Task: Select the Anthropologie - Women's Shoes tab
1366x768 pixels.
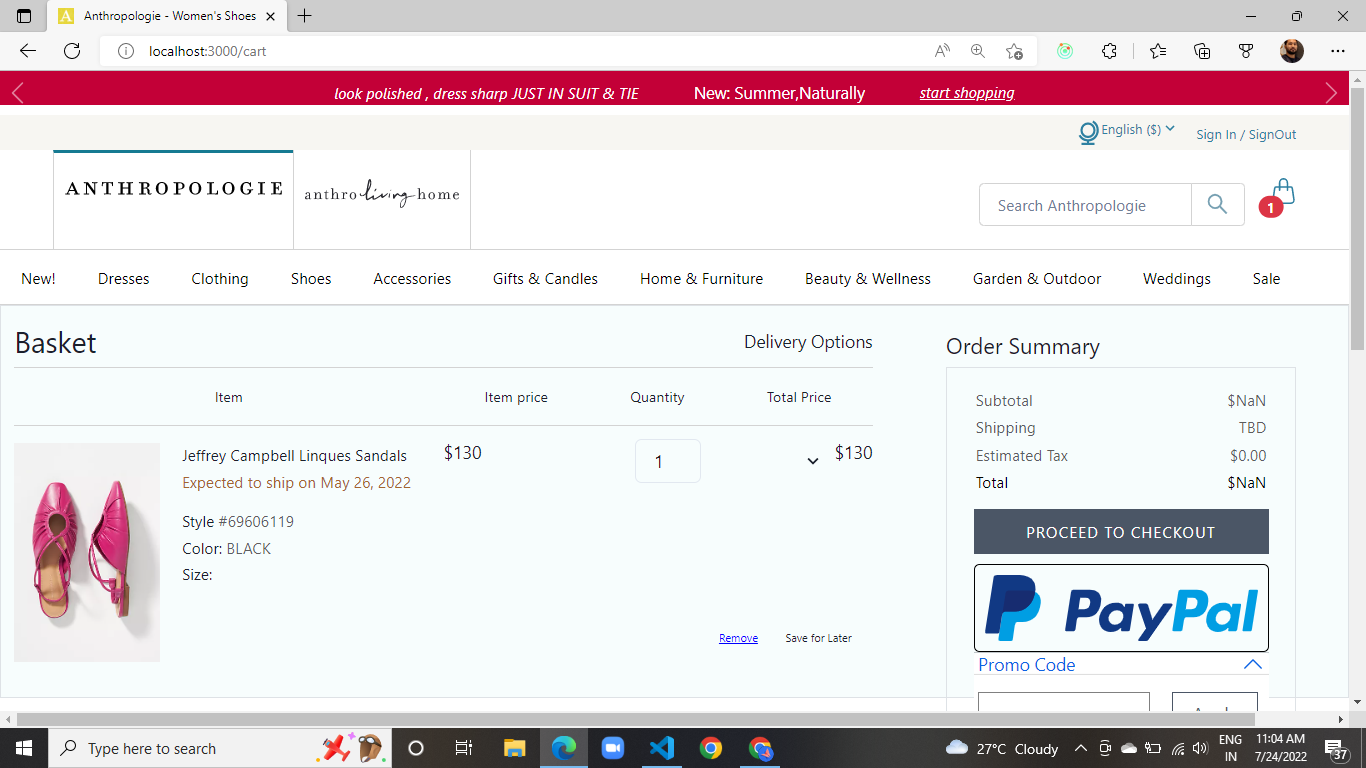Action: point(165,16)
